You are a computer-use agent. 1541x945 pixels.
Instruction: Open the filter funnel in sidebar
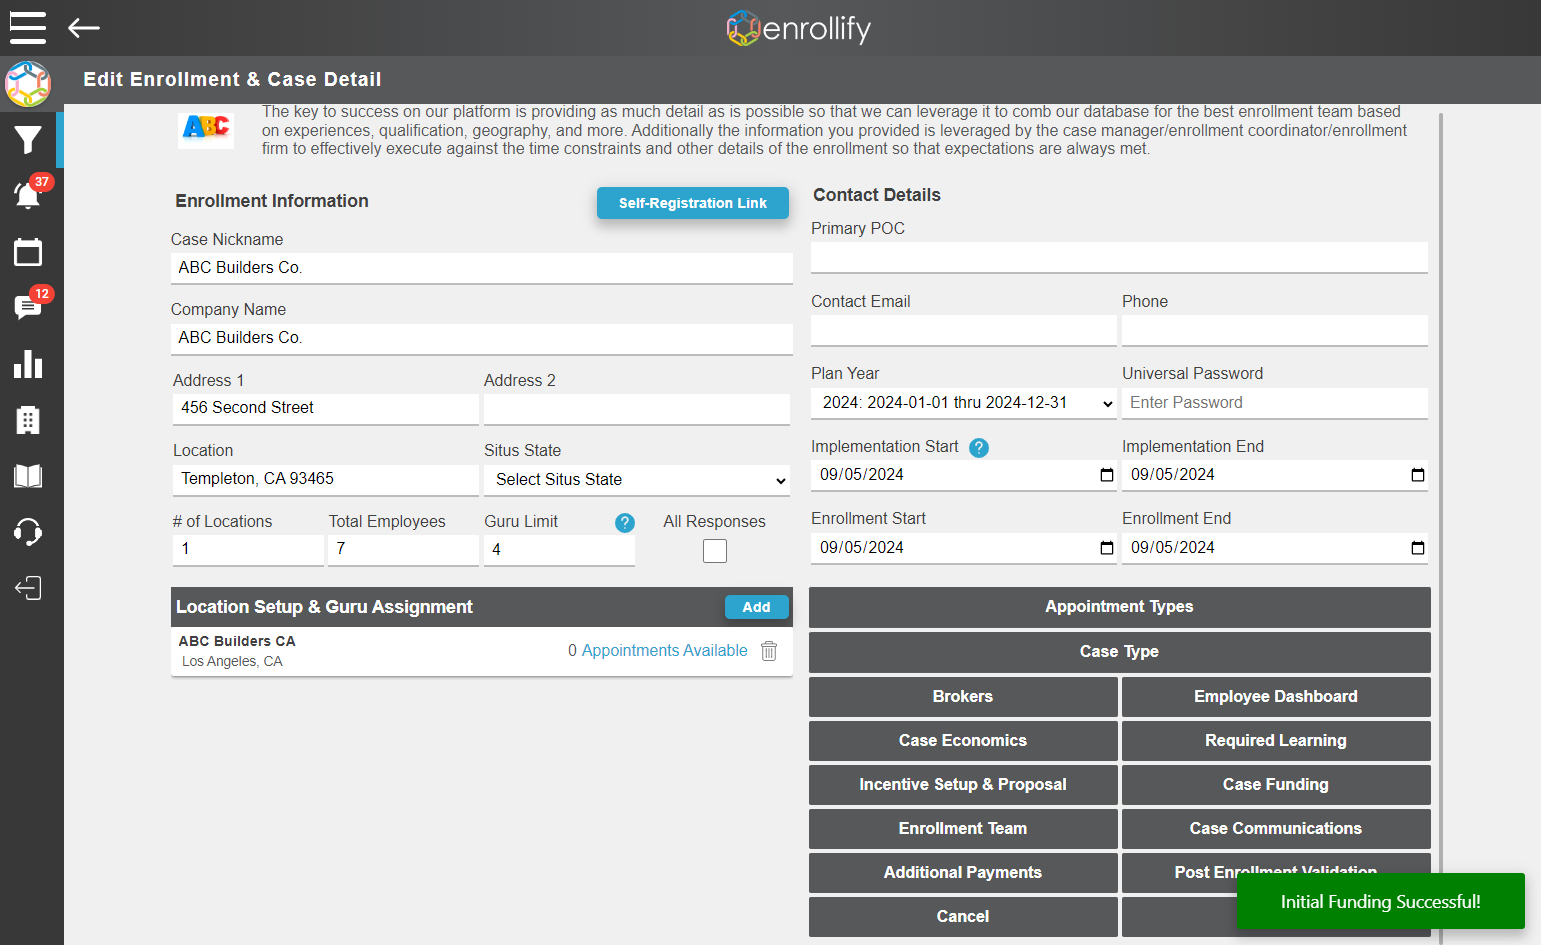(x=28, y=140)
